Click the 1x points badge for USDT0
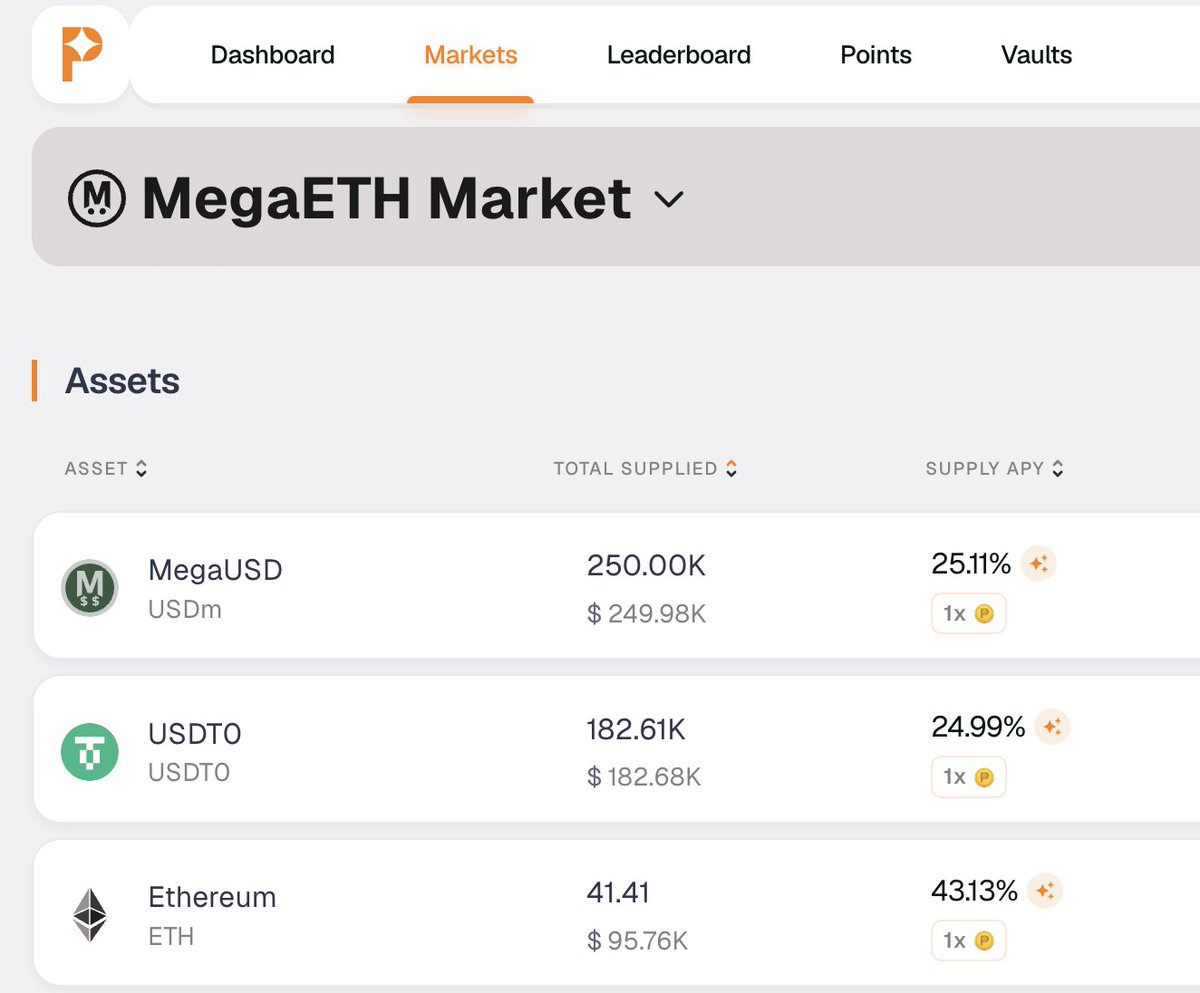This screenshot has width=1200, height=993. (x=968, y=778)
